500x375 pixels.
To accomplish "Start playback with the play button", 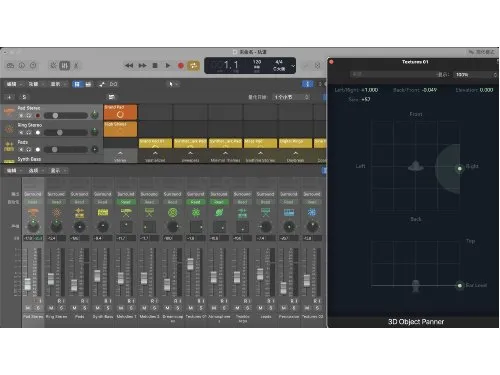I will coord(168,66).
